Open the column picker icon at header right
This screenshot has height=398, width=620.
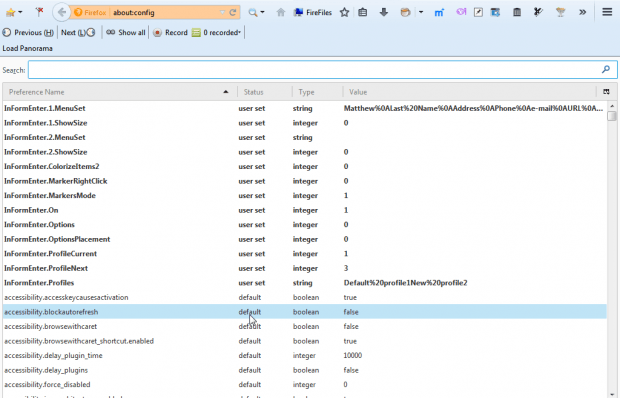click(x=606, y=92)
